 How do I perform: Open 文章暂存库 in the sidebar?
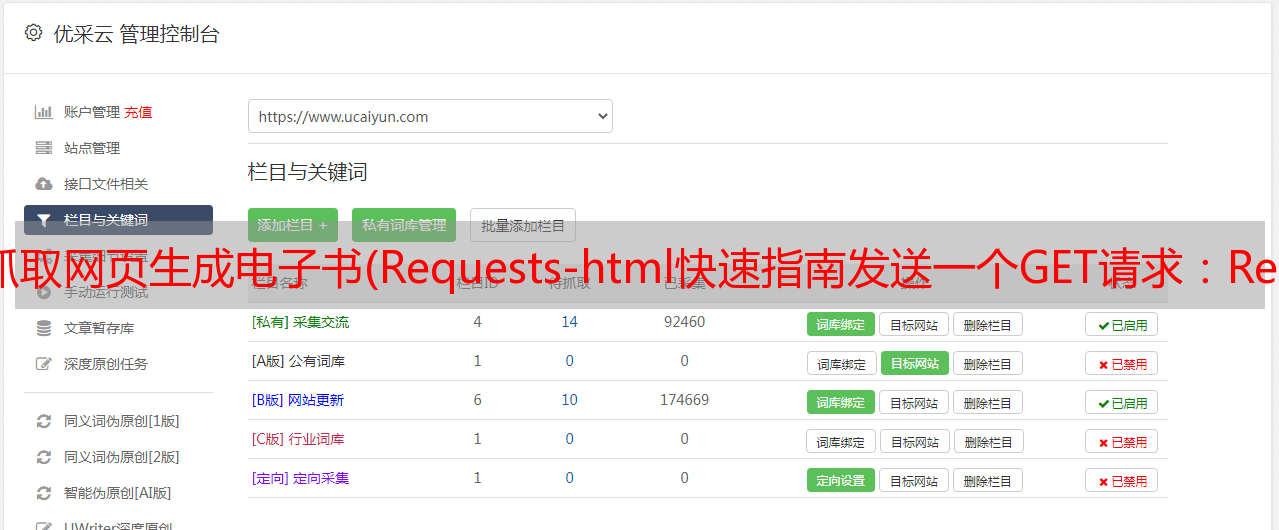(99, 328)
